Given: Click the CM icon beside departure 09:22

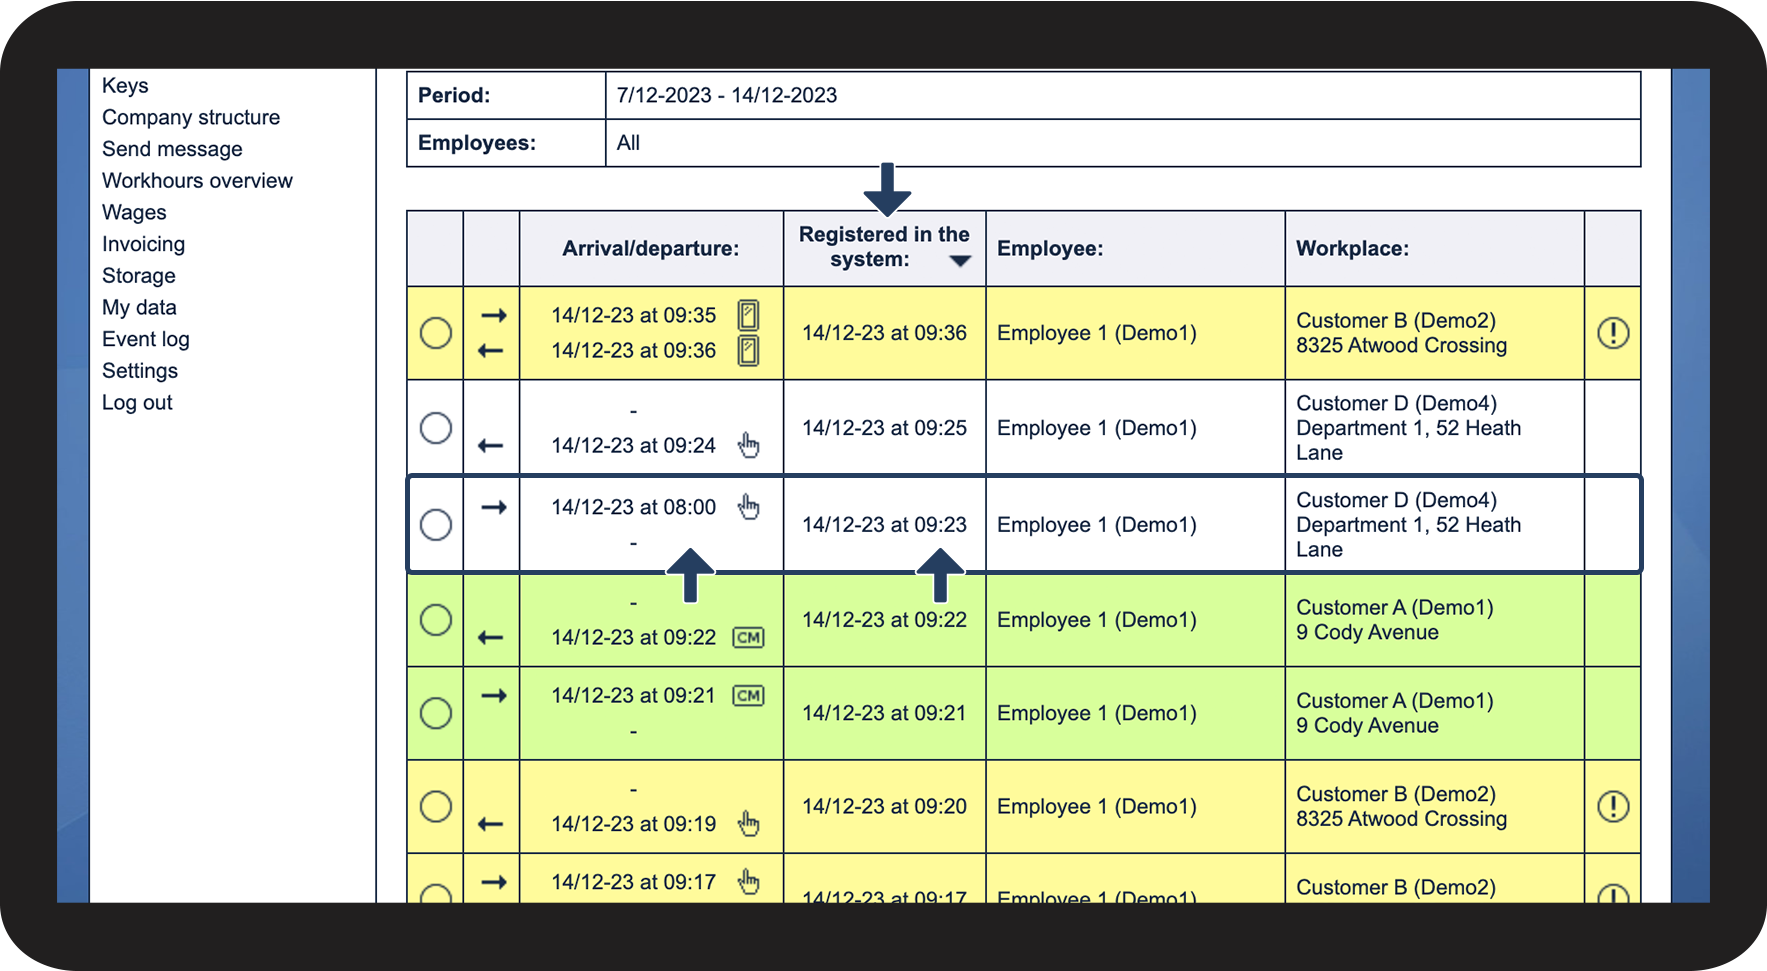Looking at the screenshot, I should [749, 637].
